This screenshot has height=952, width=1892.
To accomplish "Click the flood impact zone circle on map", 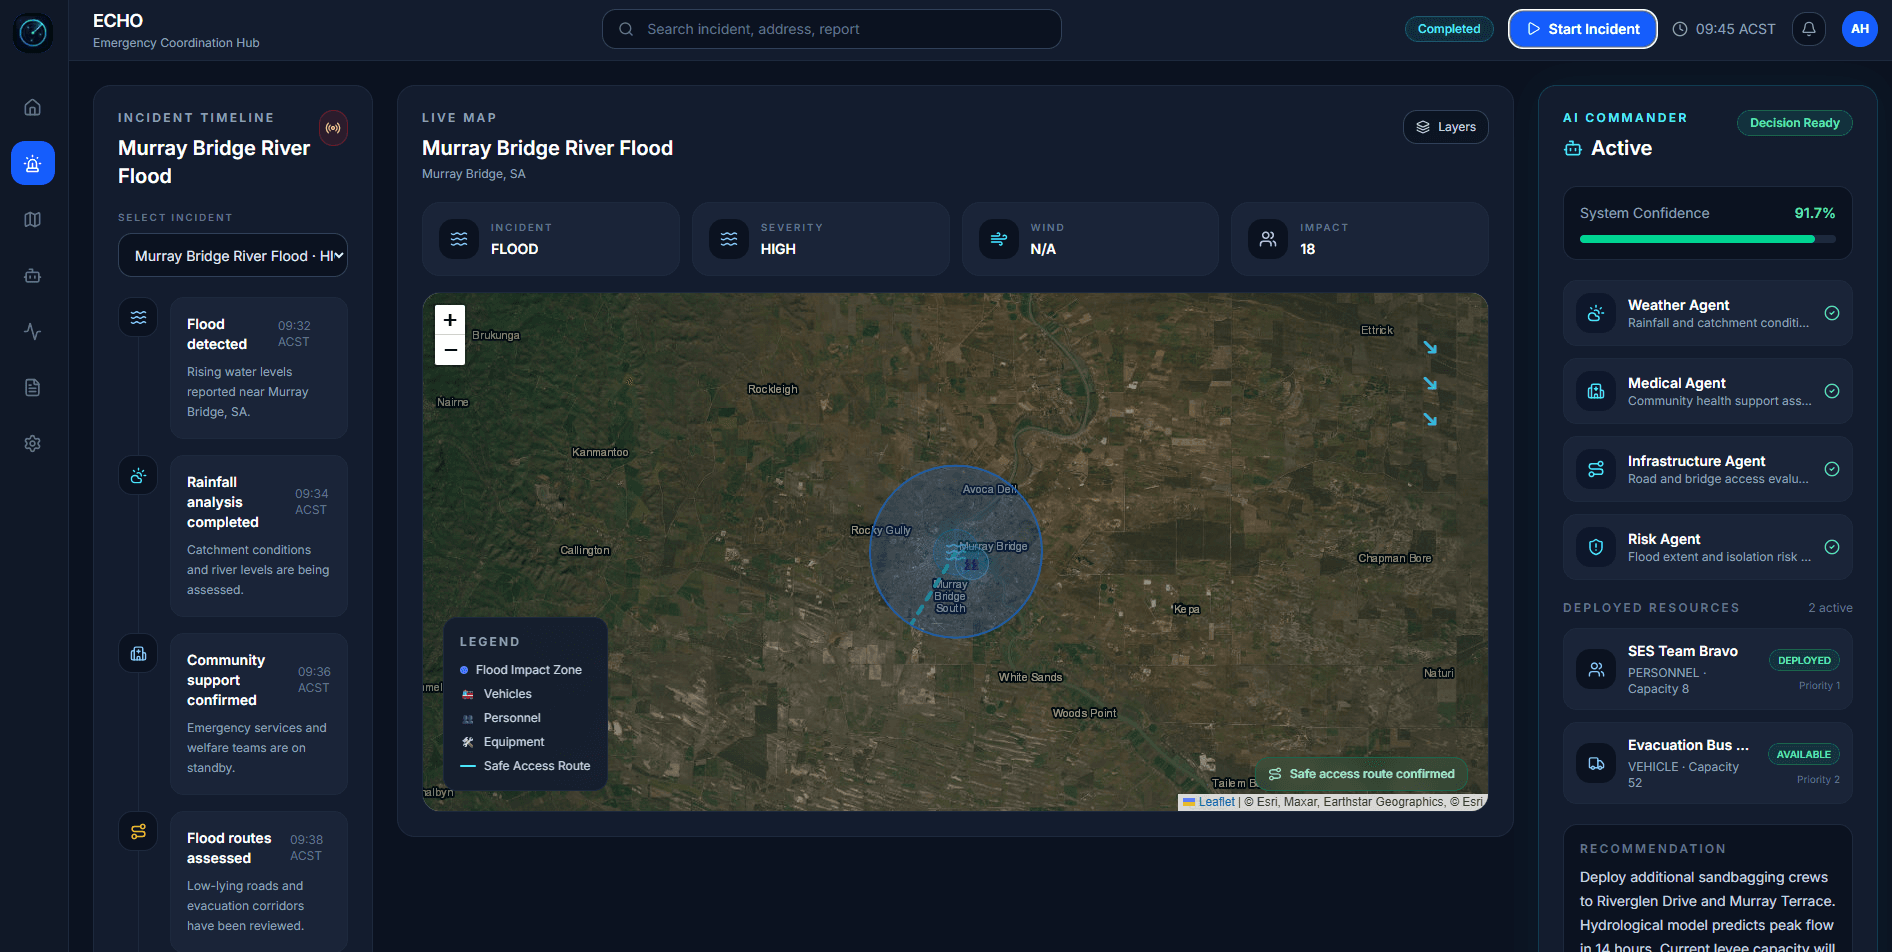I will pos(956,552).
